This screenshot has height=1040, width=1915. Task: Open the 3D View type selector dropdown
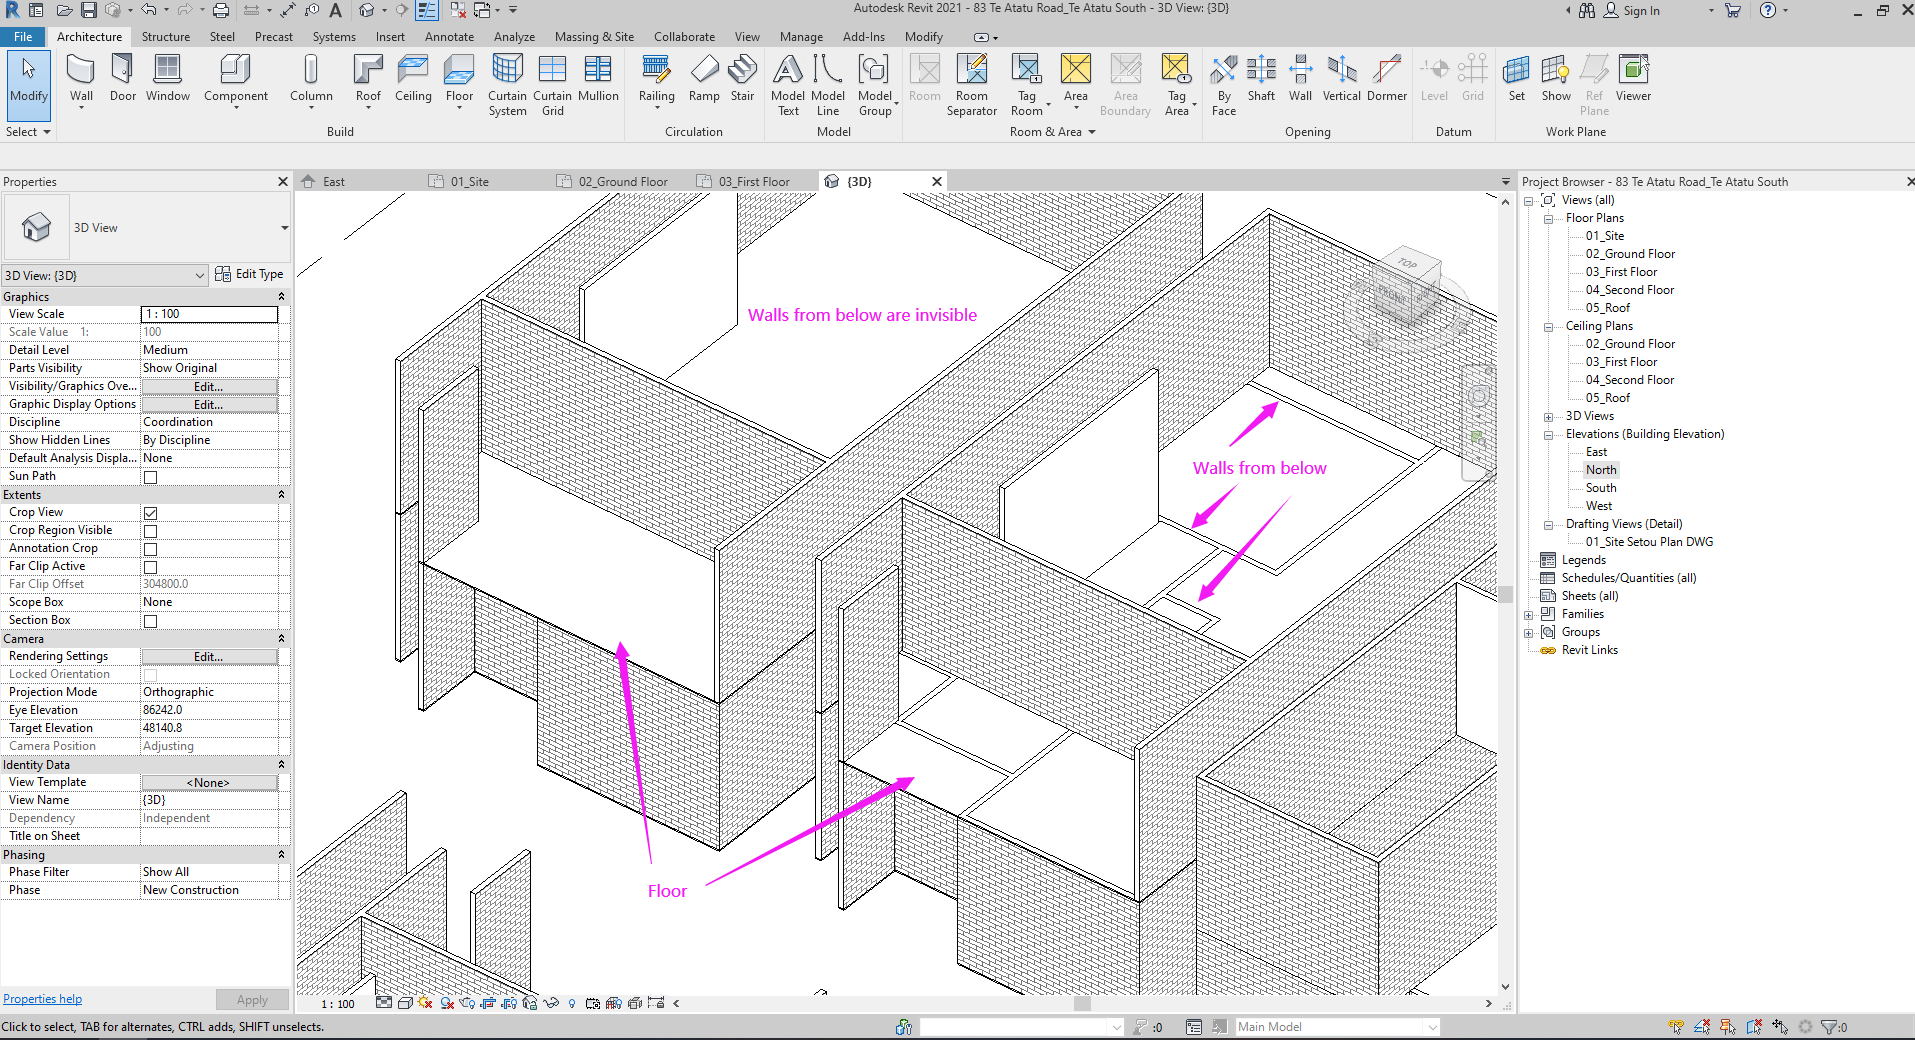199,275
